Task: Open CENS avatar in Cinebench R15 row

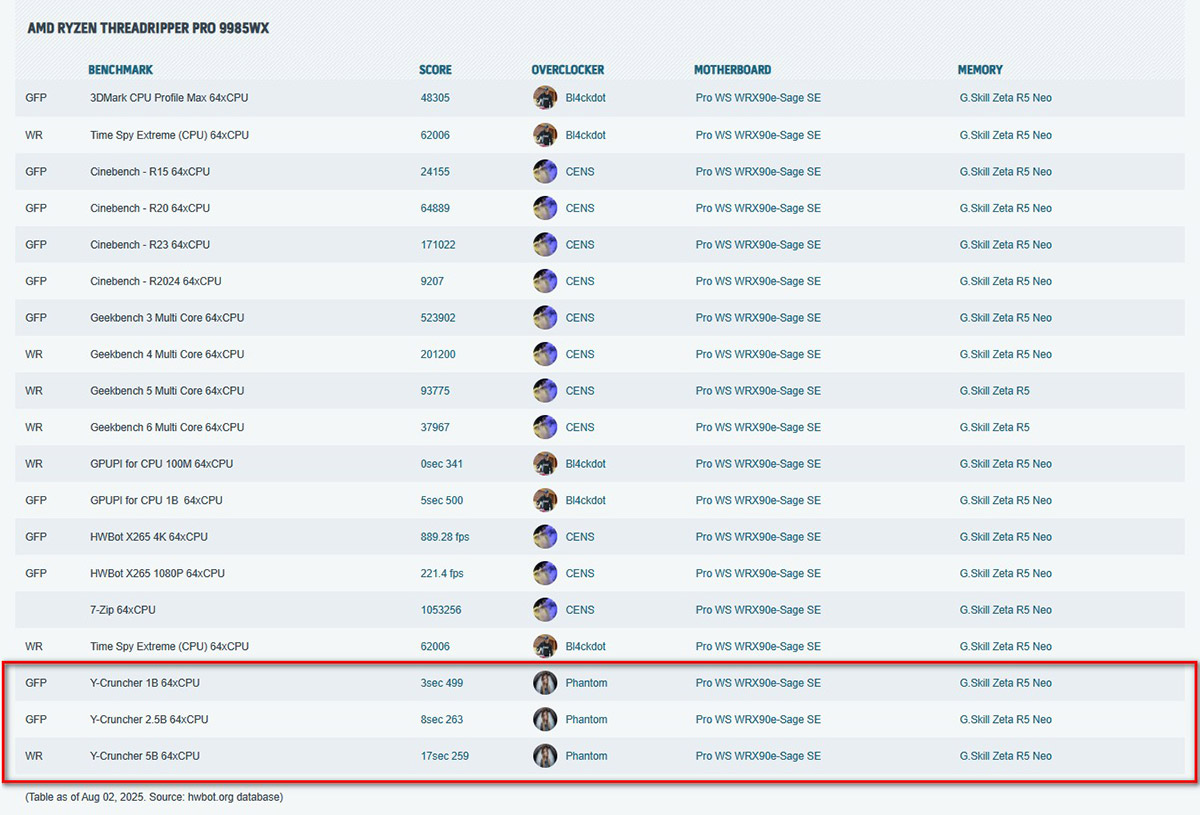Action: point(545,171)
